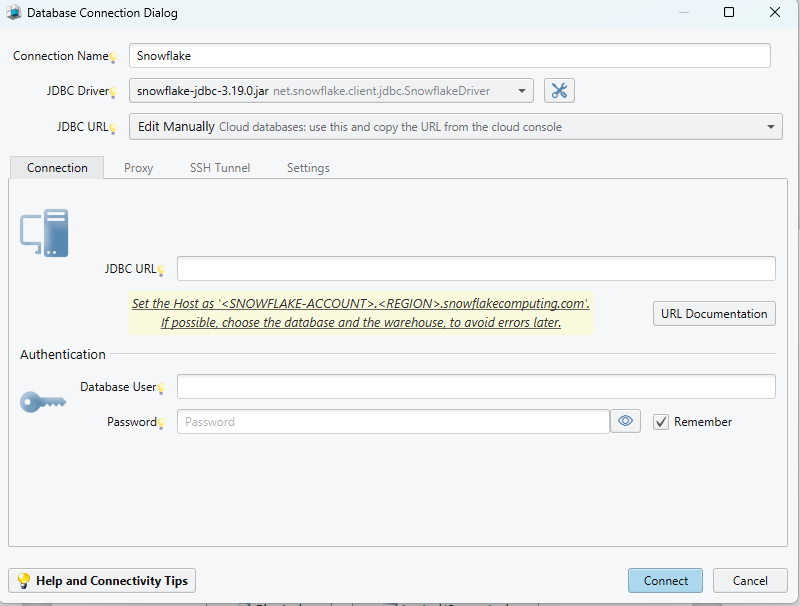Screen dimensions: 800x606
Task: Click the Database User hint lightbulb
Action: (x=161, y=389)
